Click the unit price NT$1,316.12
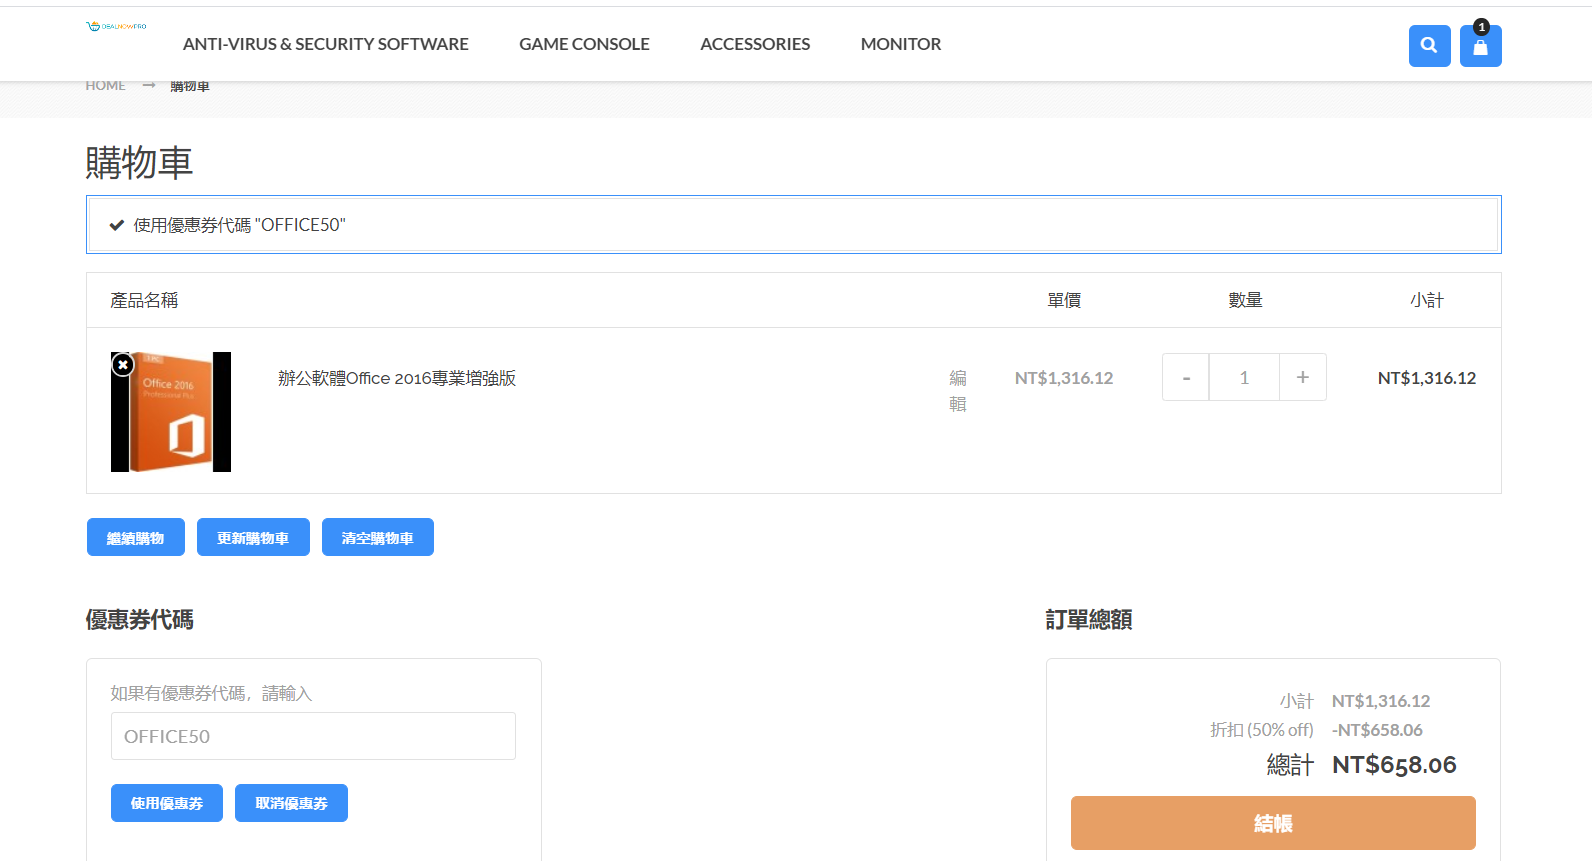The width and height of the screenshot is (1592, 861). coord(1064,378)
